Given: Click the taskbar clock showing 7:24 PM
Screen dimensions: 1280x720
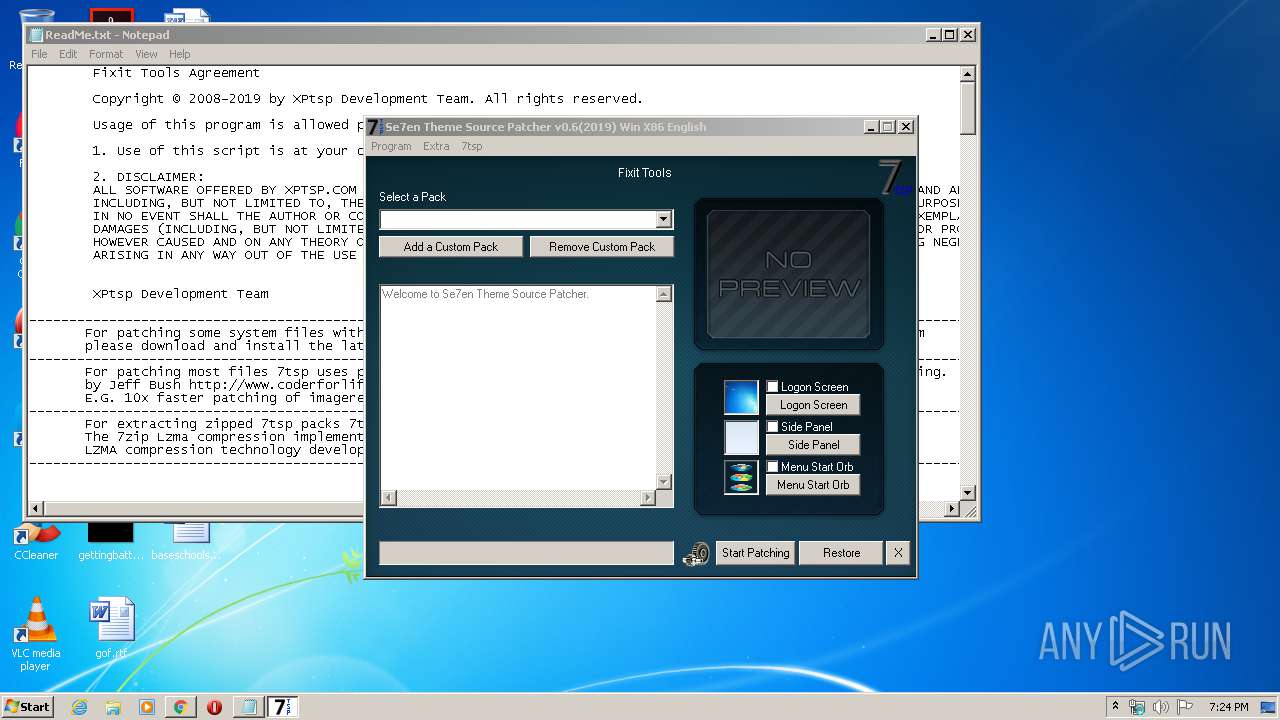Looking at the screenshot, I should coord(1228,707).
